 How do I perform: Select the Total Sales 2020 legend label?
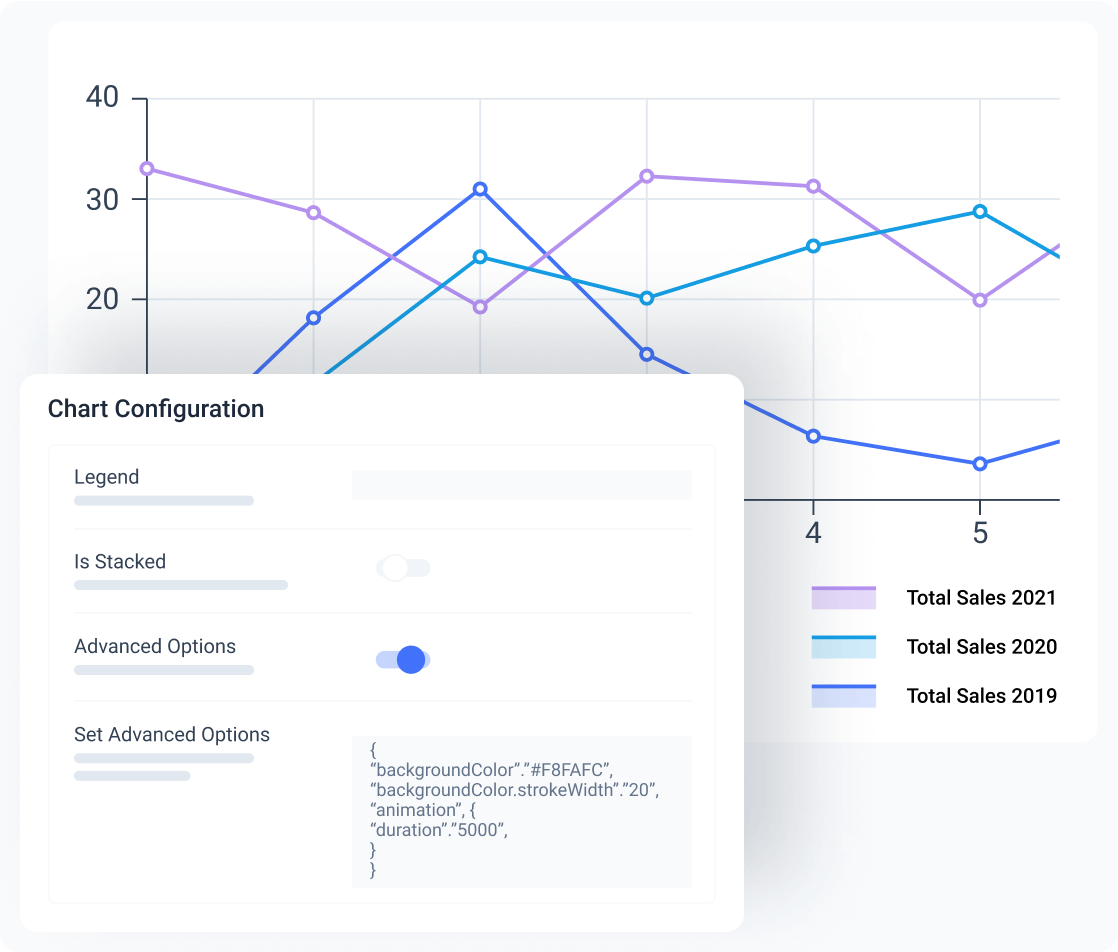(981, 647)
